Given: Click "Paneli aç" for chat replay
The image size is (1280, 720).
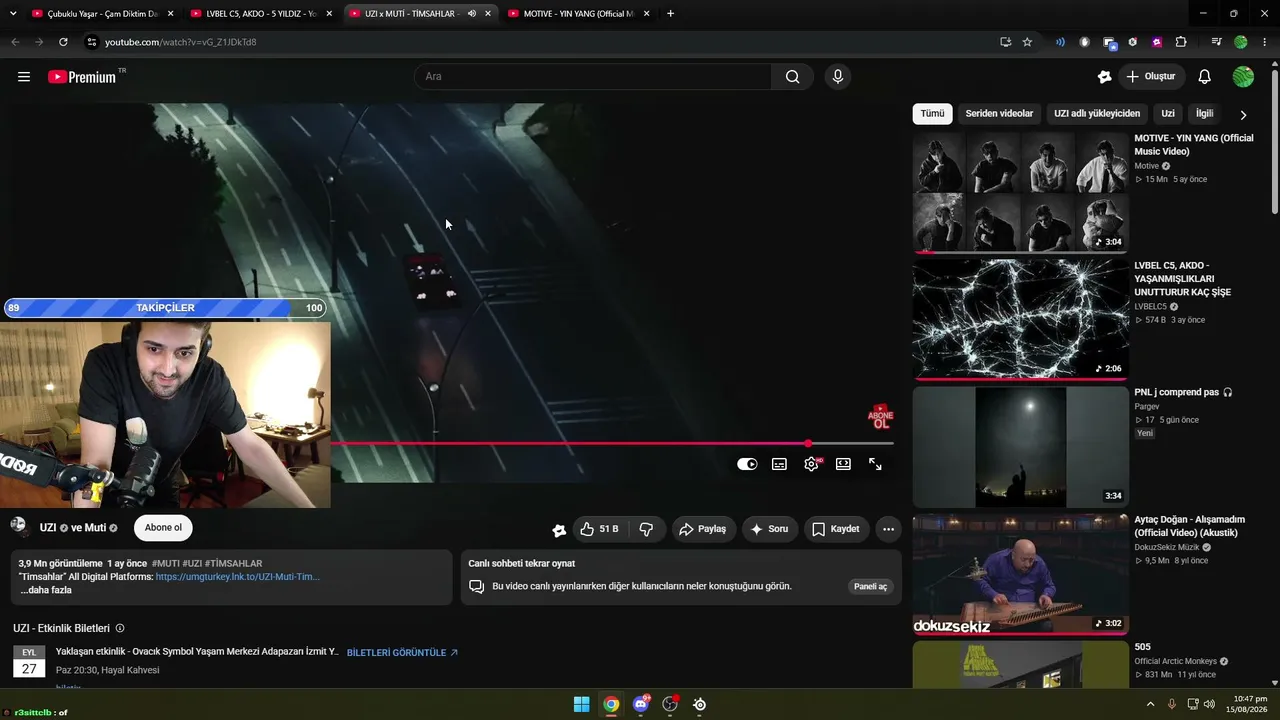Looking at the screenshot, I should tap(870, 586).
